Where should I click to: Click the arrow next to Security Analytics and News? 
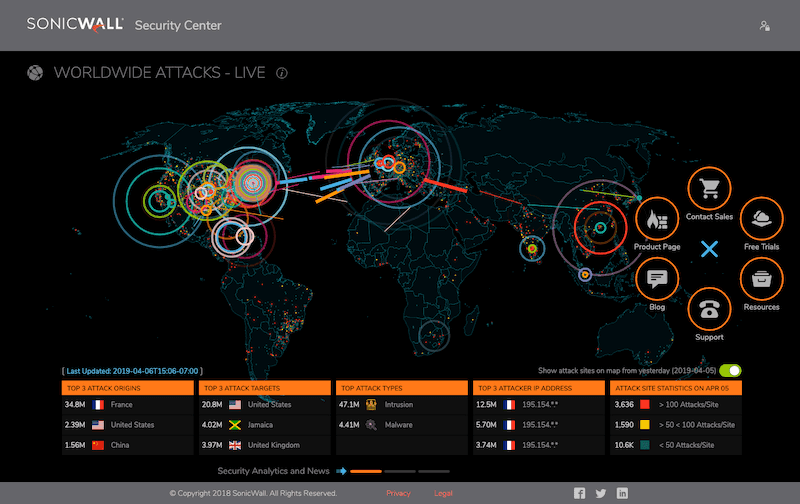(x=341, y=470)
